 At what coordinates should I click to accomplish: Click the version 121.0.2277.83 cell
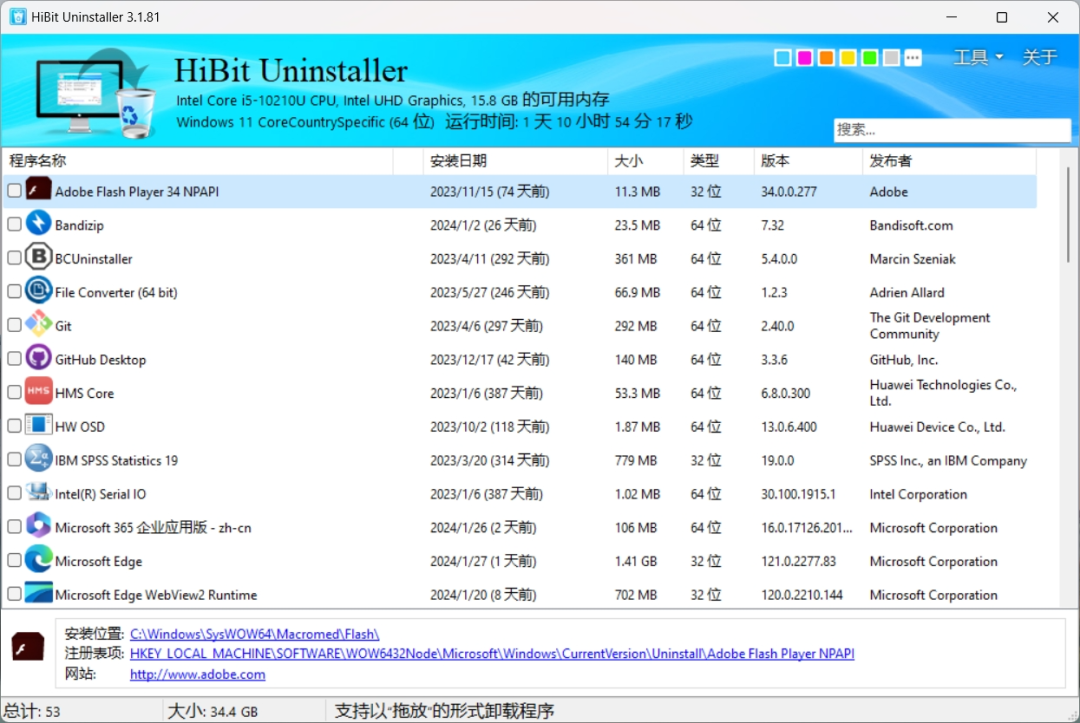click(798, 561)
